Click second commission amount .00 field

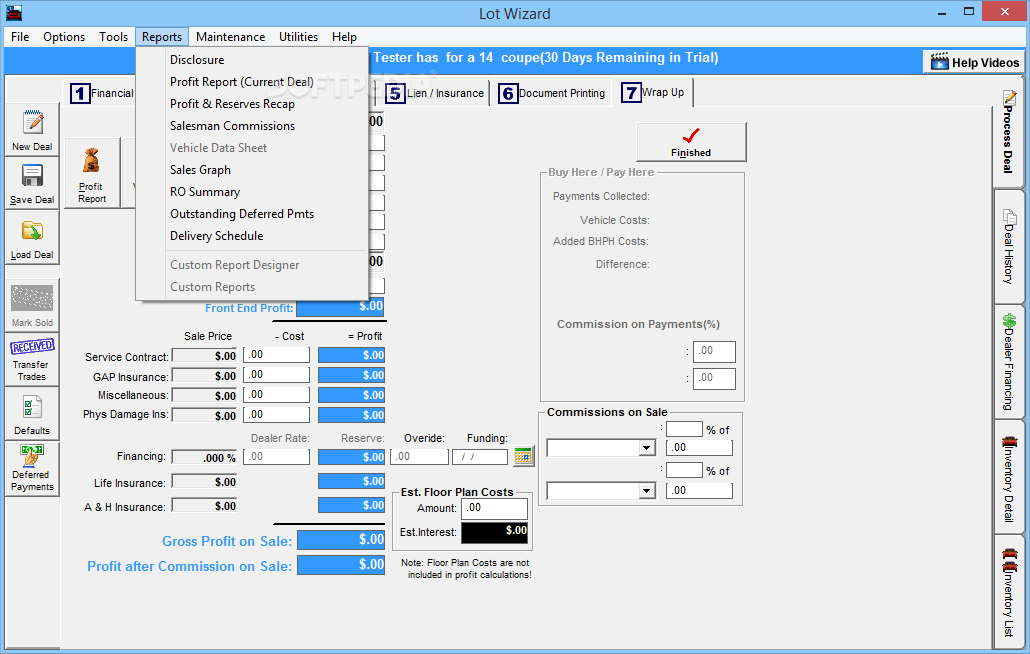699,490
